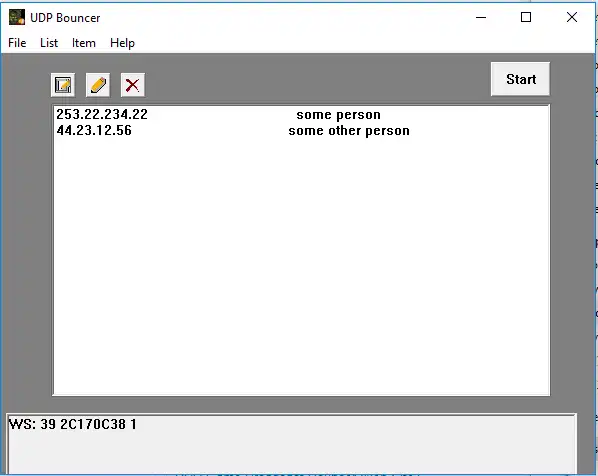Minimize the UDP Bouncer window
This screenshot has height=476, width=598.
click(481, 17)
